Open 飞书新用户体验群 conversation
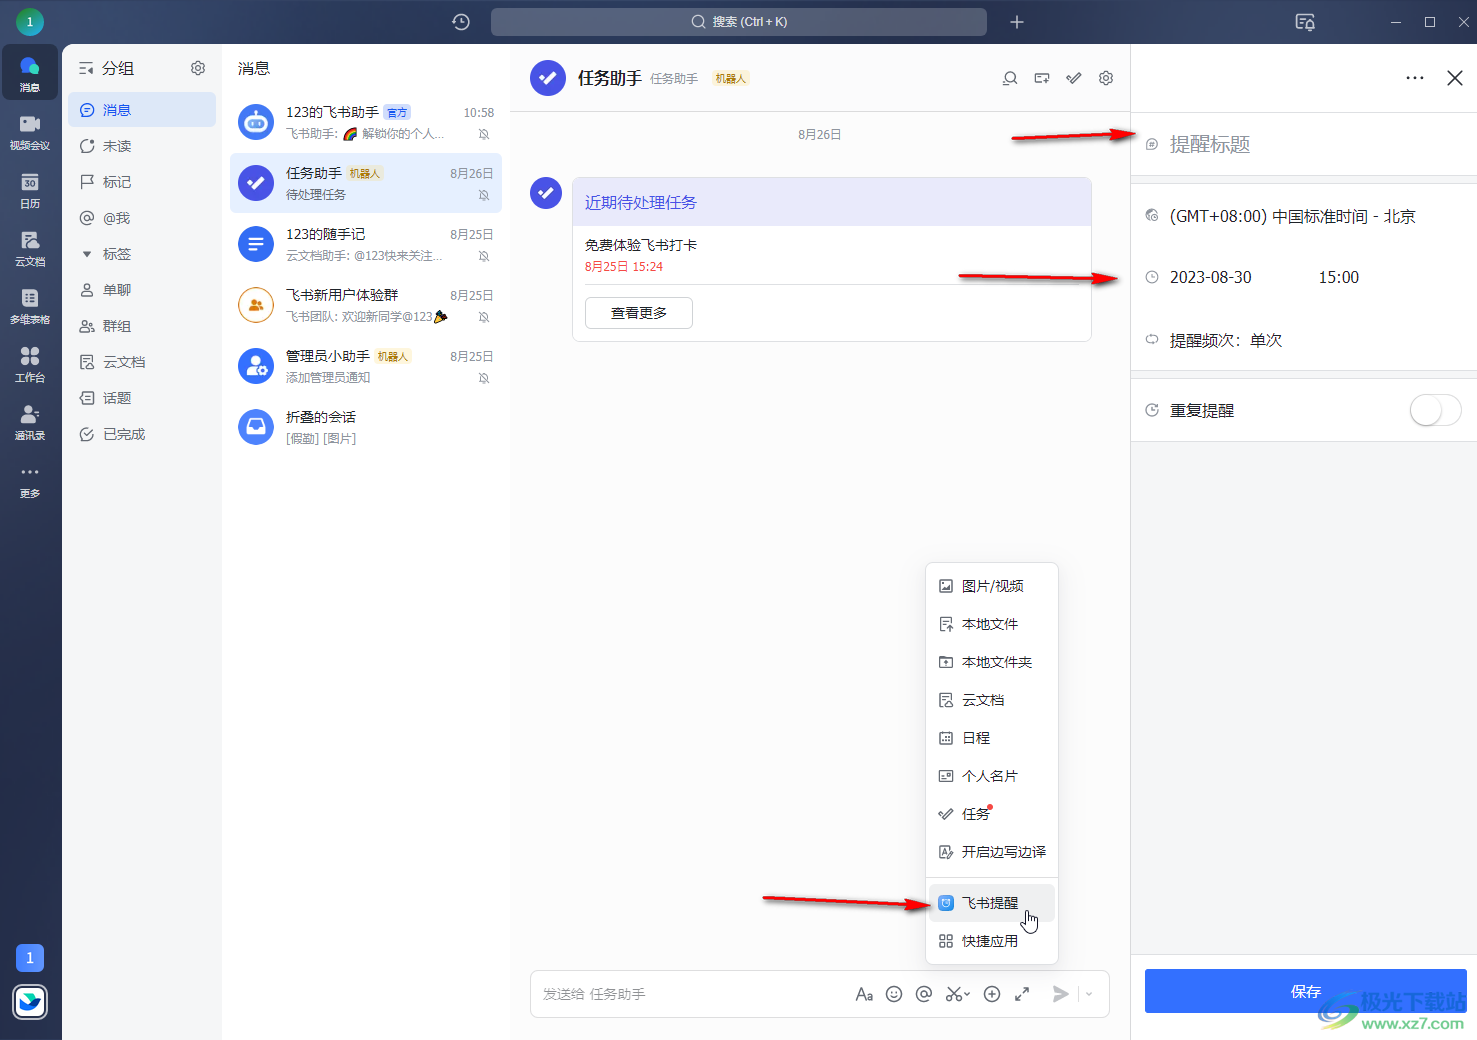Viewport: 1477px width, 1040px height. pos(366,305)
